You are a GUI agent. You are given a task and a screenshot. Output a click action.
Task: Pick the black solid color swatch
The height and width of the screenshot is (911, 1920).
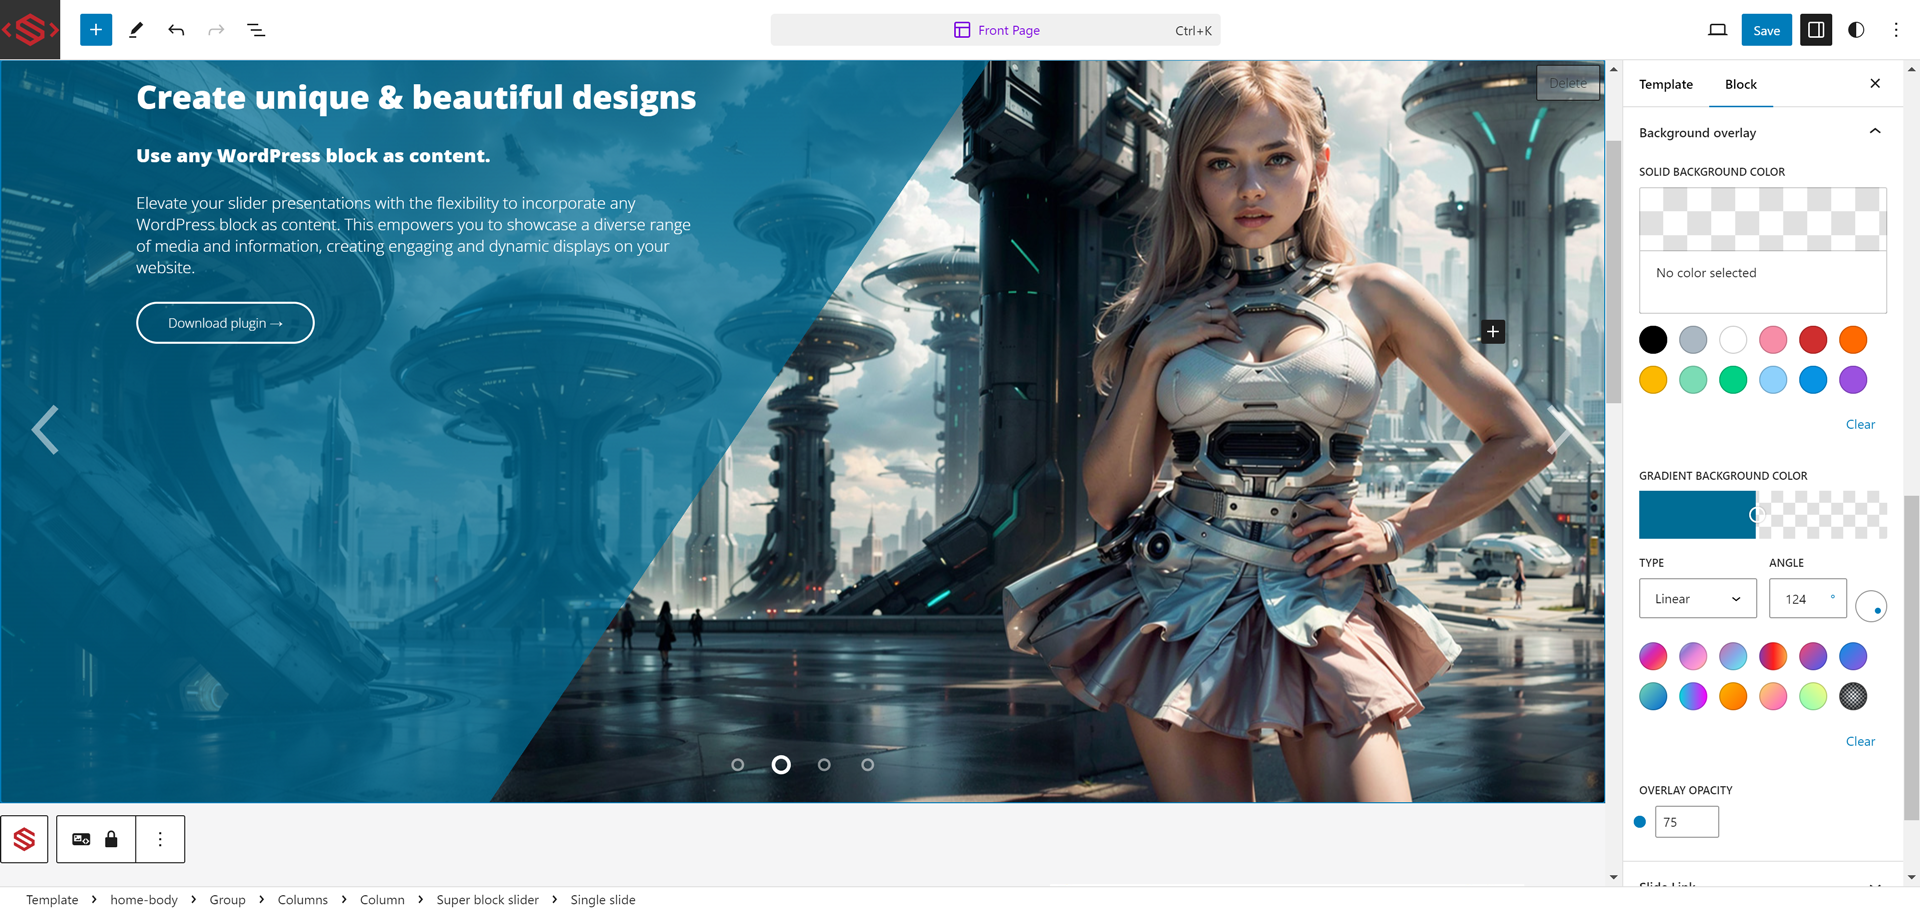pos(1653,340)
